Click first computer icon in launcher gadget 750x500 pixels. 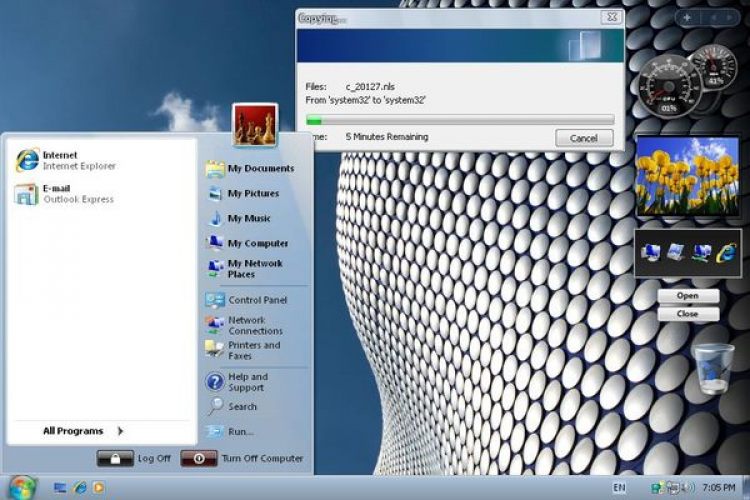[x=651, y=252]
